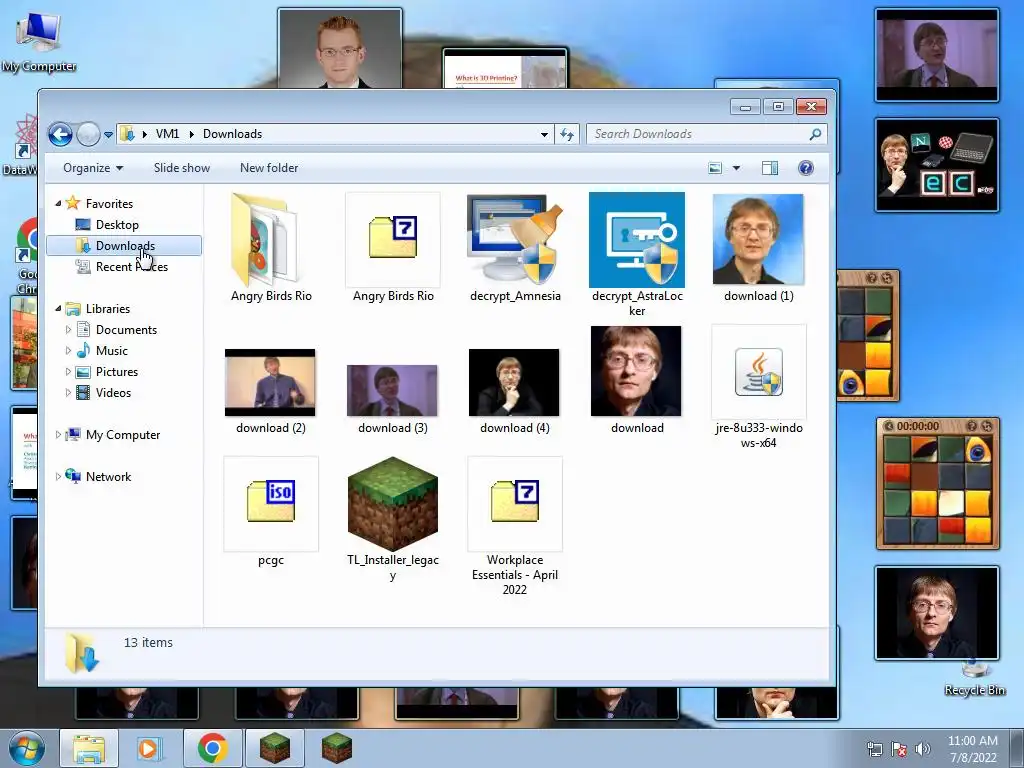Go back with the Back arrow button
Screen dimensions: 1024x768
click(x=60, y=135)
